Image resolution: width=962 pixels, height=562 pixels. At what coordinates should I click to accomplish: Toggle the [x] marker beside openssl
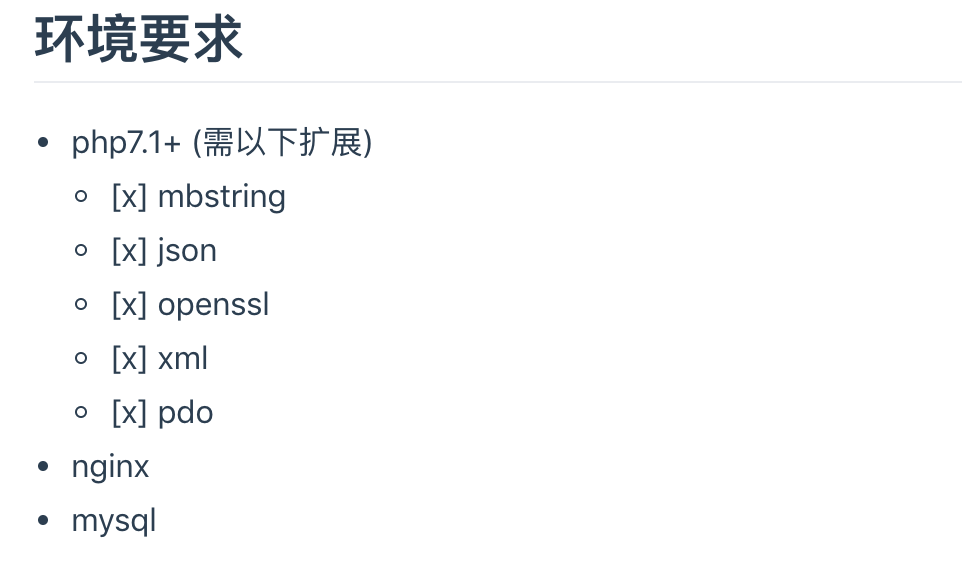pyautogui.click(x=129, y=305)
